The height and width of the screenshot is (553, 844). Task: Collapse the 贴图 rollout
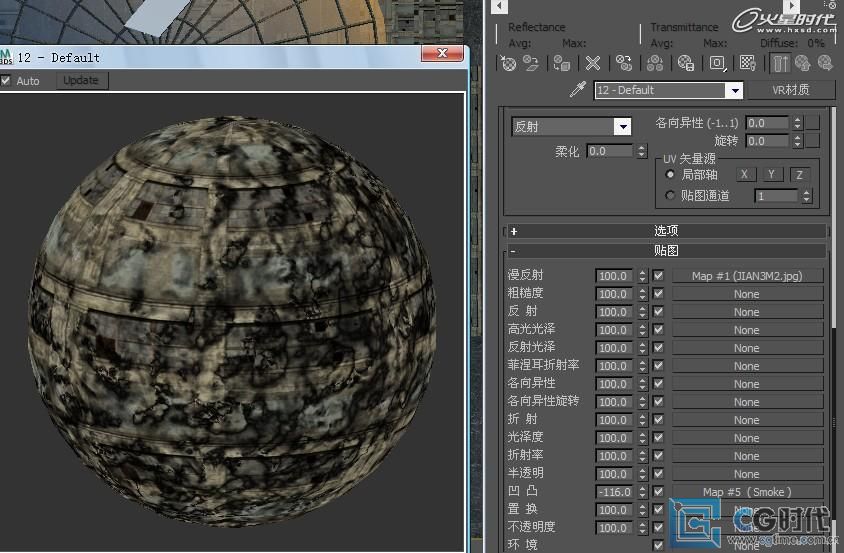pyautogui.click(x=665, y=250)
